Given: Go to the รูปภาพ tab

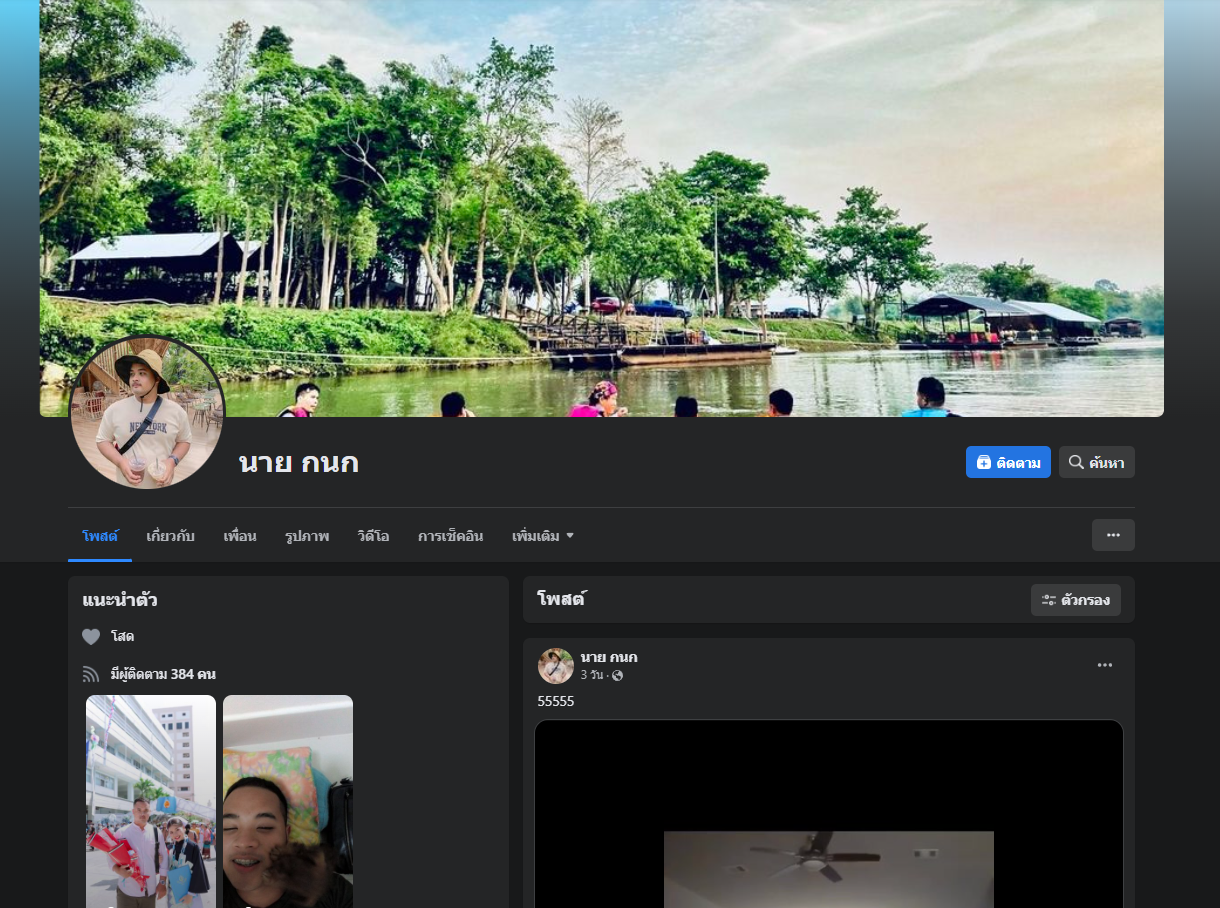Looking at the screenshot, I should click(x=307, y=536).
